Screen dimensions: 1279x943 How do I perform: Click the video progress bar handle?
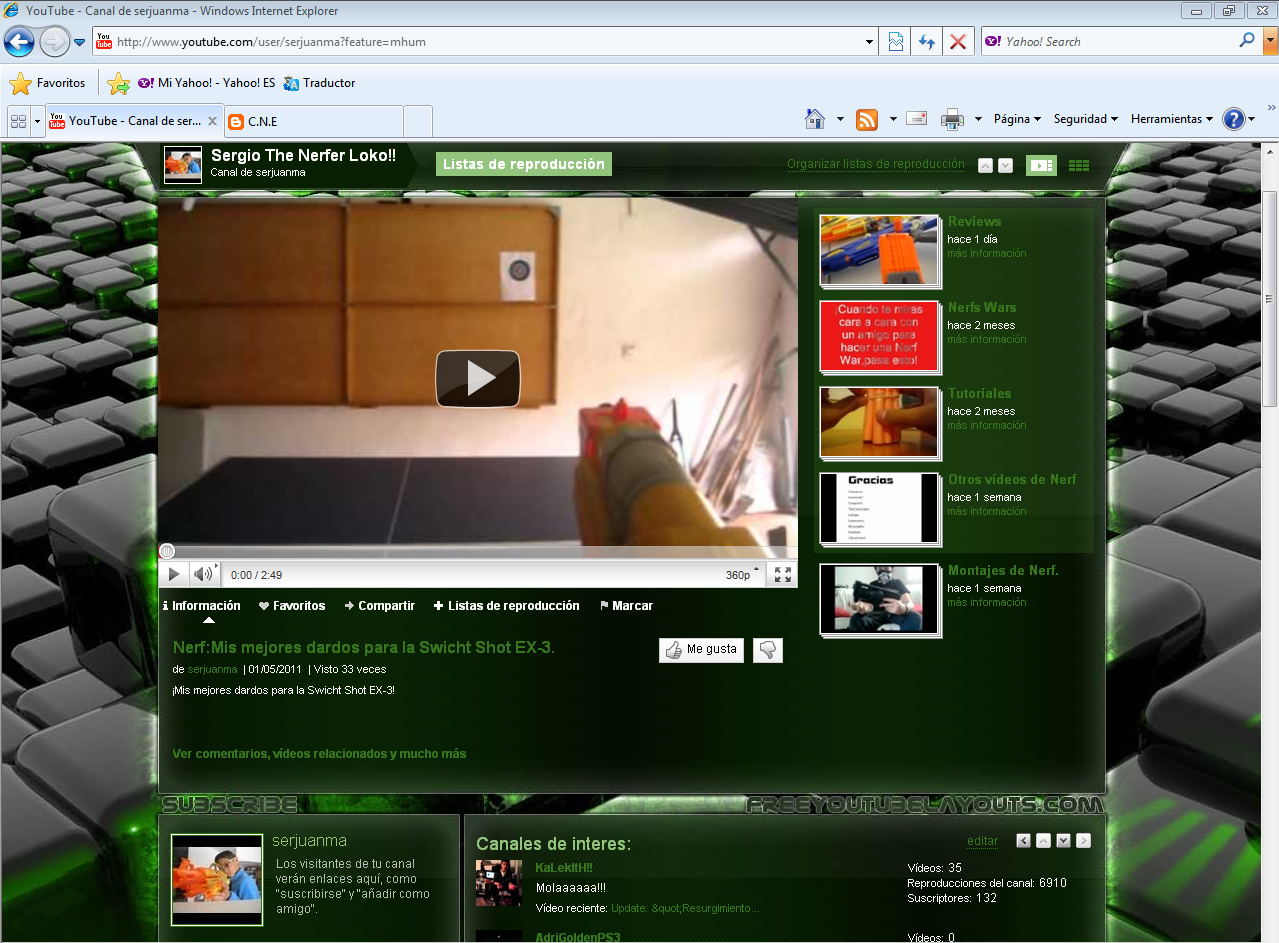167,551
